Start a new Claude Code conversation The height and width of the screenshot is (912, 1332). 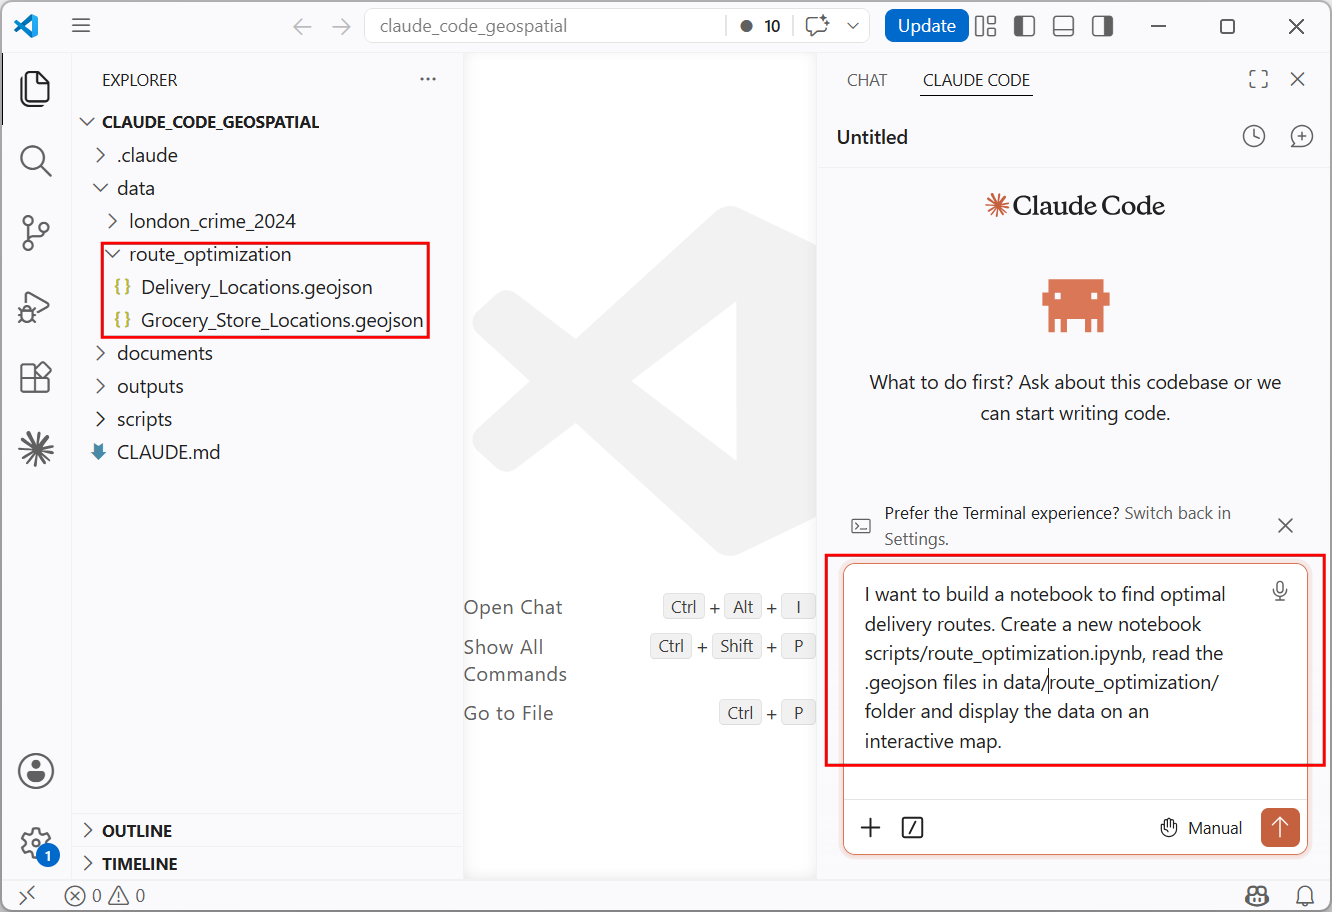coord(1301,136)
